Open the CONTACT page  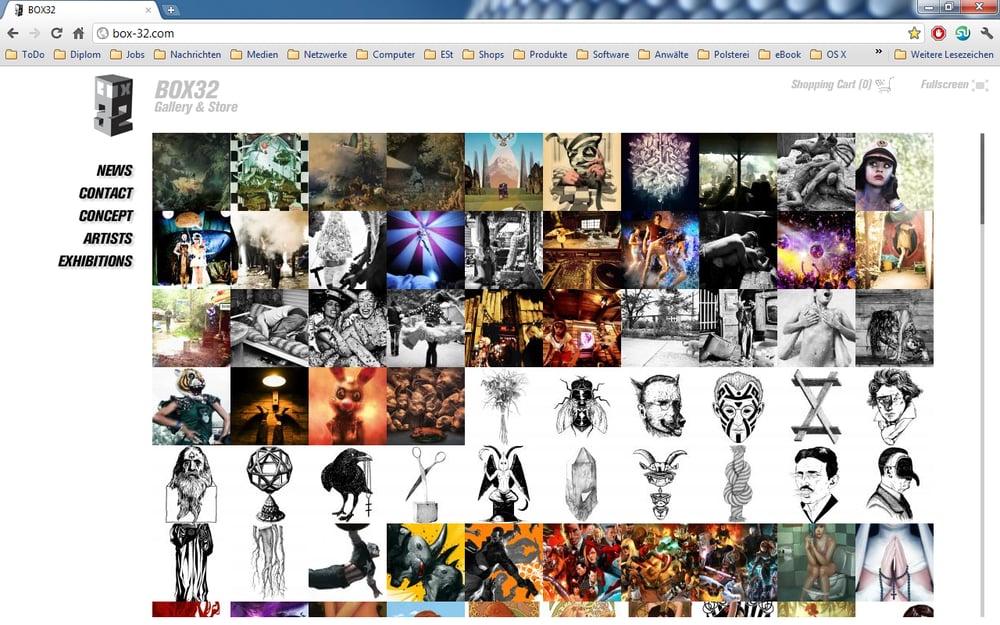point(106,193)
